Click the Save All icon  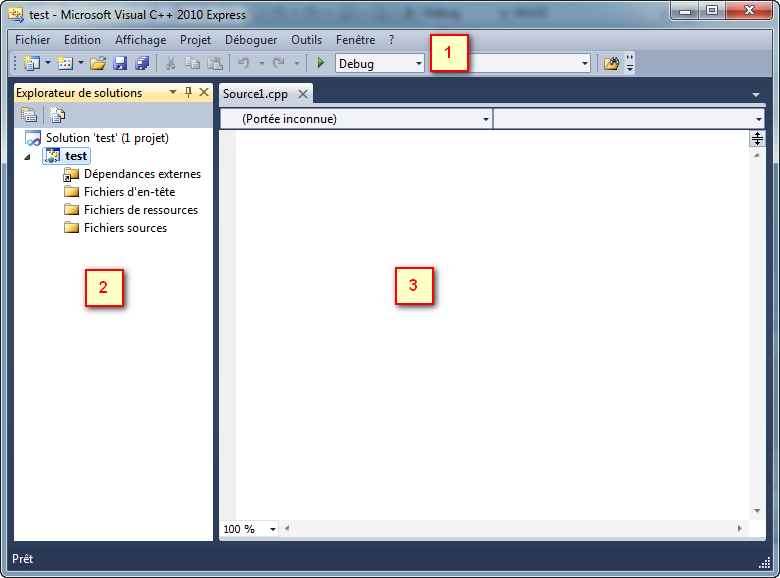coord(142,63)
